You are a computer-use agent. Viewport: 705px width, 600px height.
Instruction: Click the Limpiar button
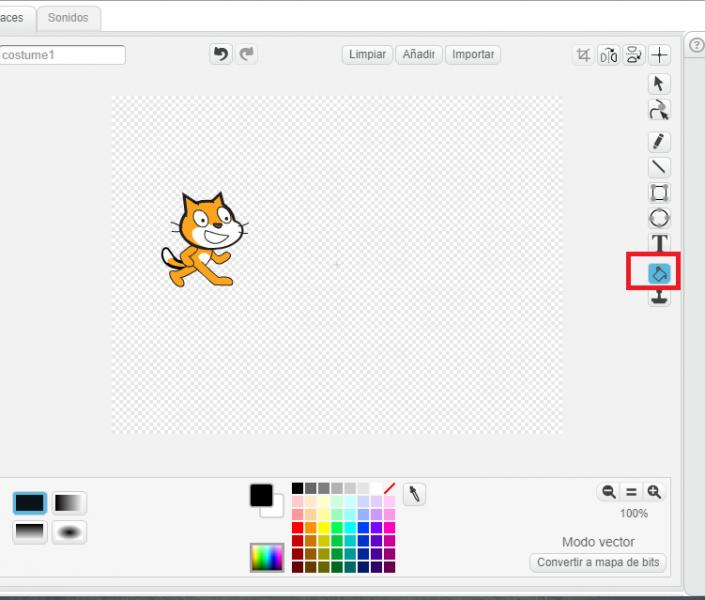(367, 54)
